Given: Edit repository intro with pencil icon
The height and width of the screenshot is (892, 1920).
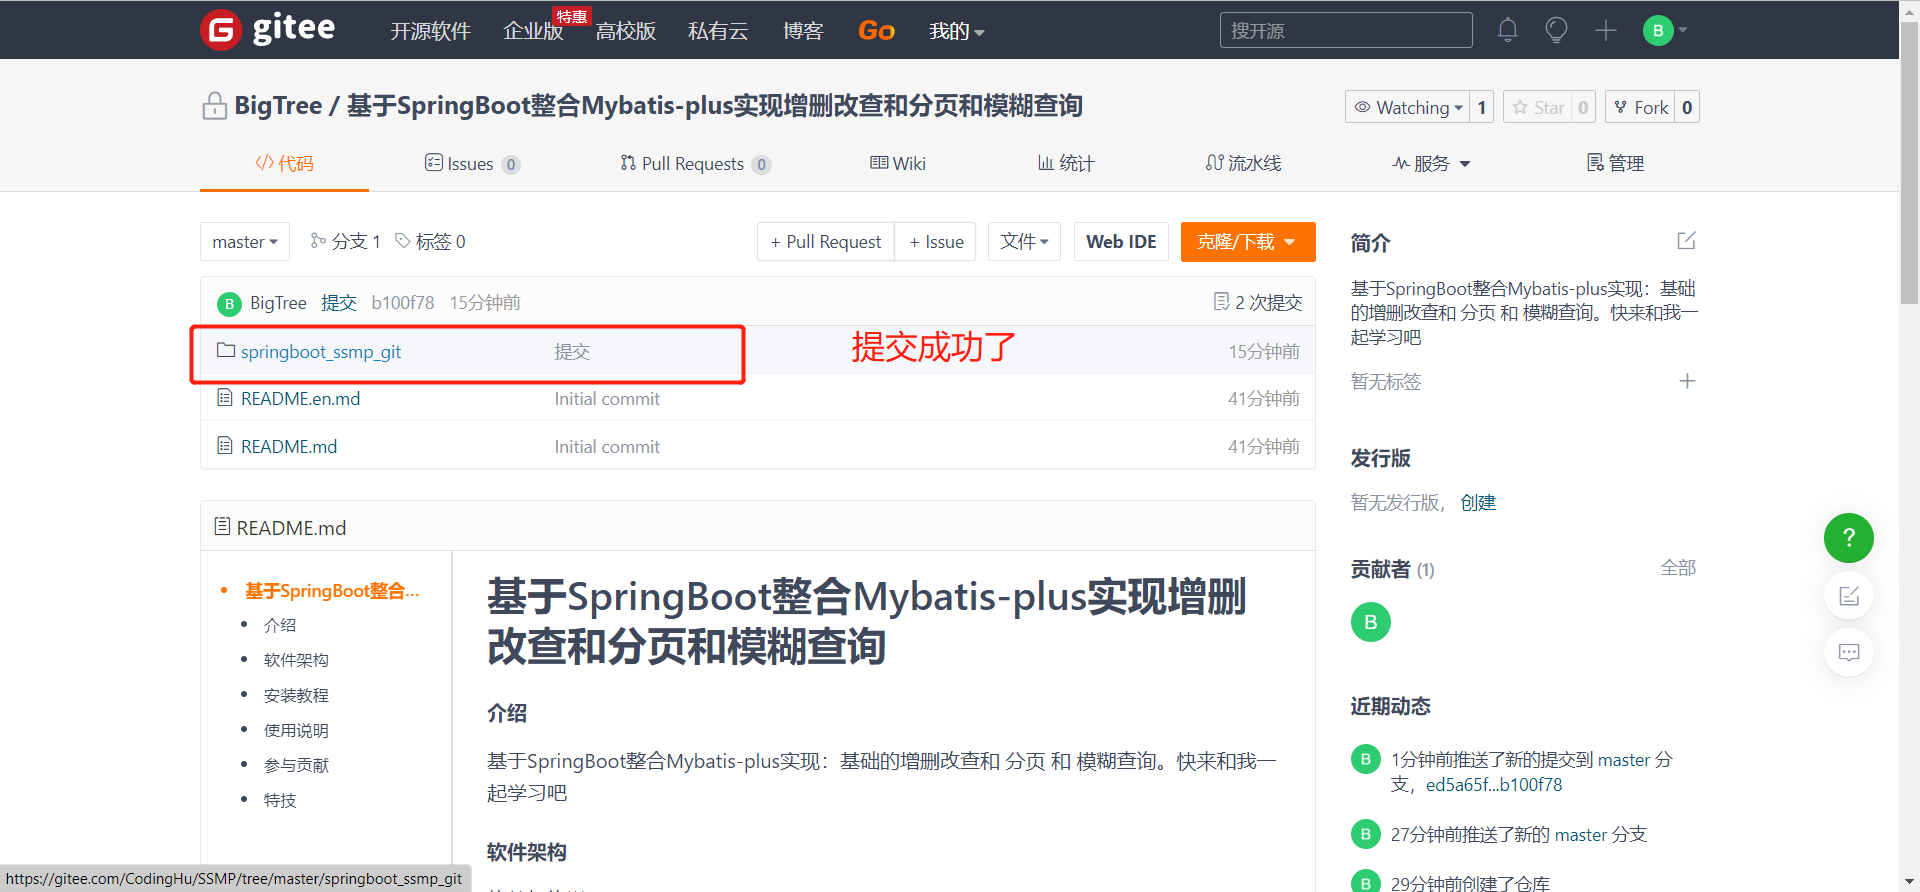Looking at the screenshot, I should 1686,241.
